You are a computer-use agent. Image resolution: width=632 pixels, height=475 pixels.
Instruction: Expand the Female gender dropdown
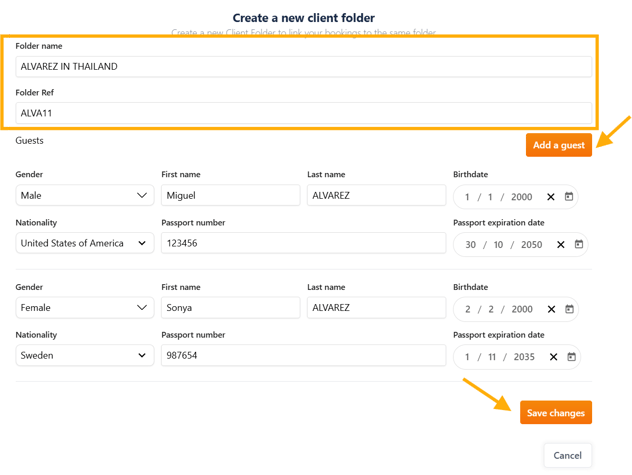84,308
